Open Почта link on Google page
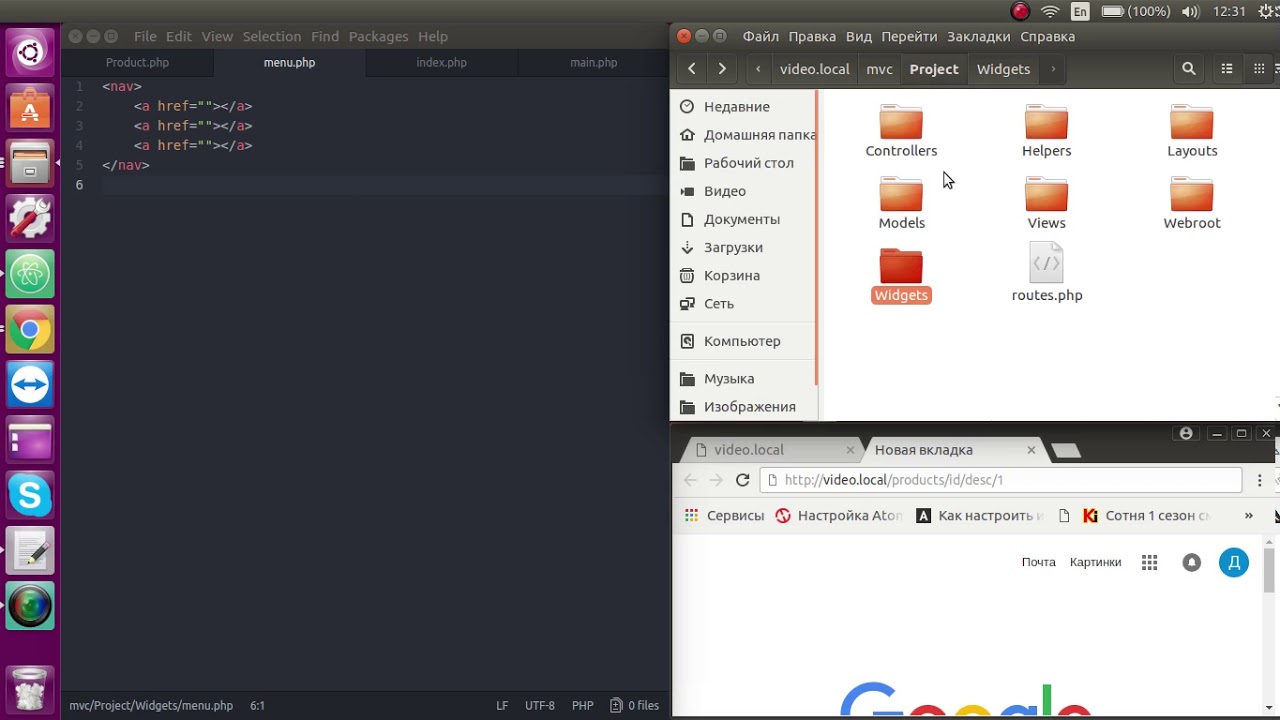The width and height of the screenshot is (1280, 720). pyautogui.click(x=1039, y=562)
